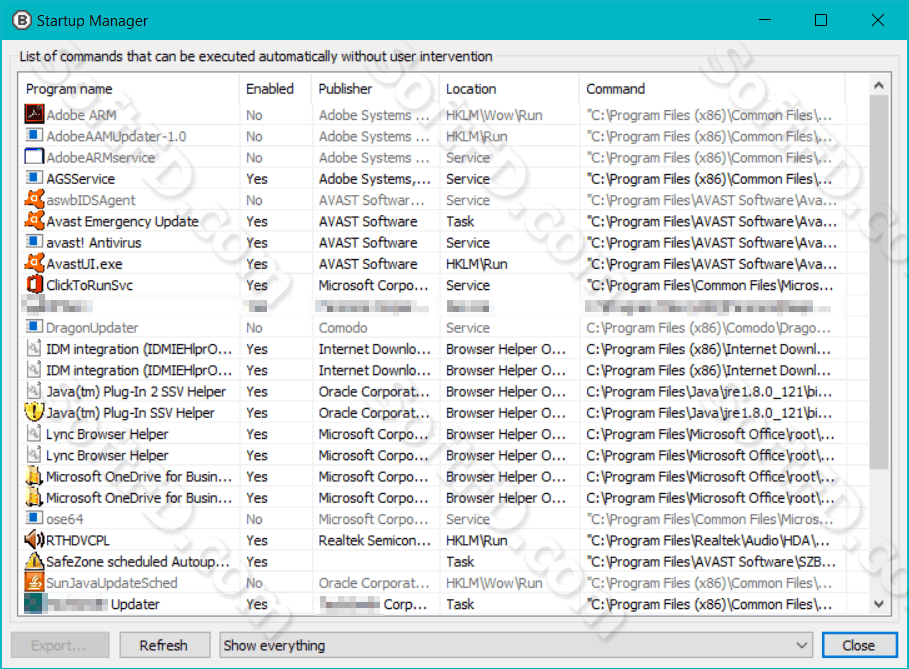Click the "Realtek Semicon..." publisher cell
Image resolution: width=909 pixels, height=669 pixels.
click(x=374, y=540)
